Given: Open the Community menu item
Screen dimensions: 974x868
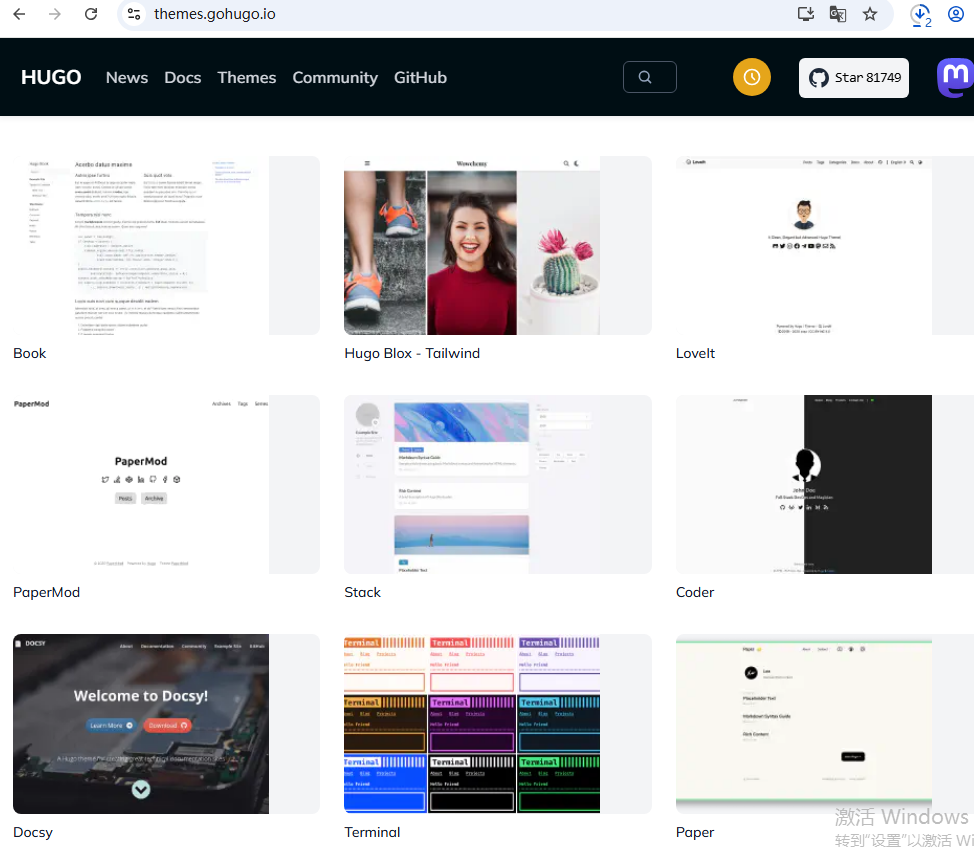Looking at the screenshot, I should pos(335,78).
